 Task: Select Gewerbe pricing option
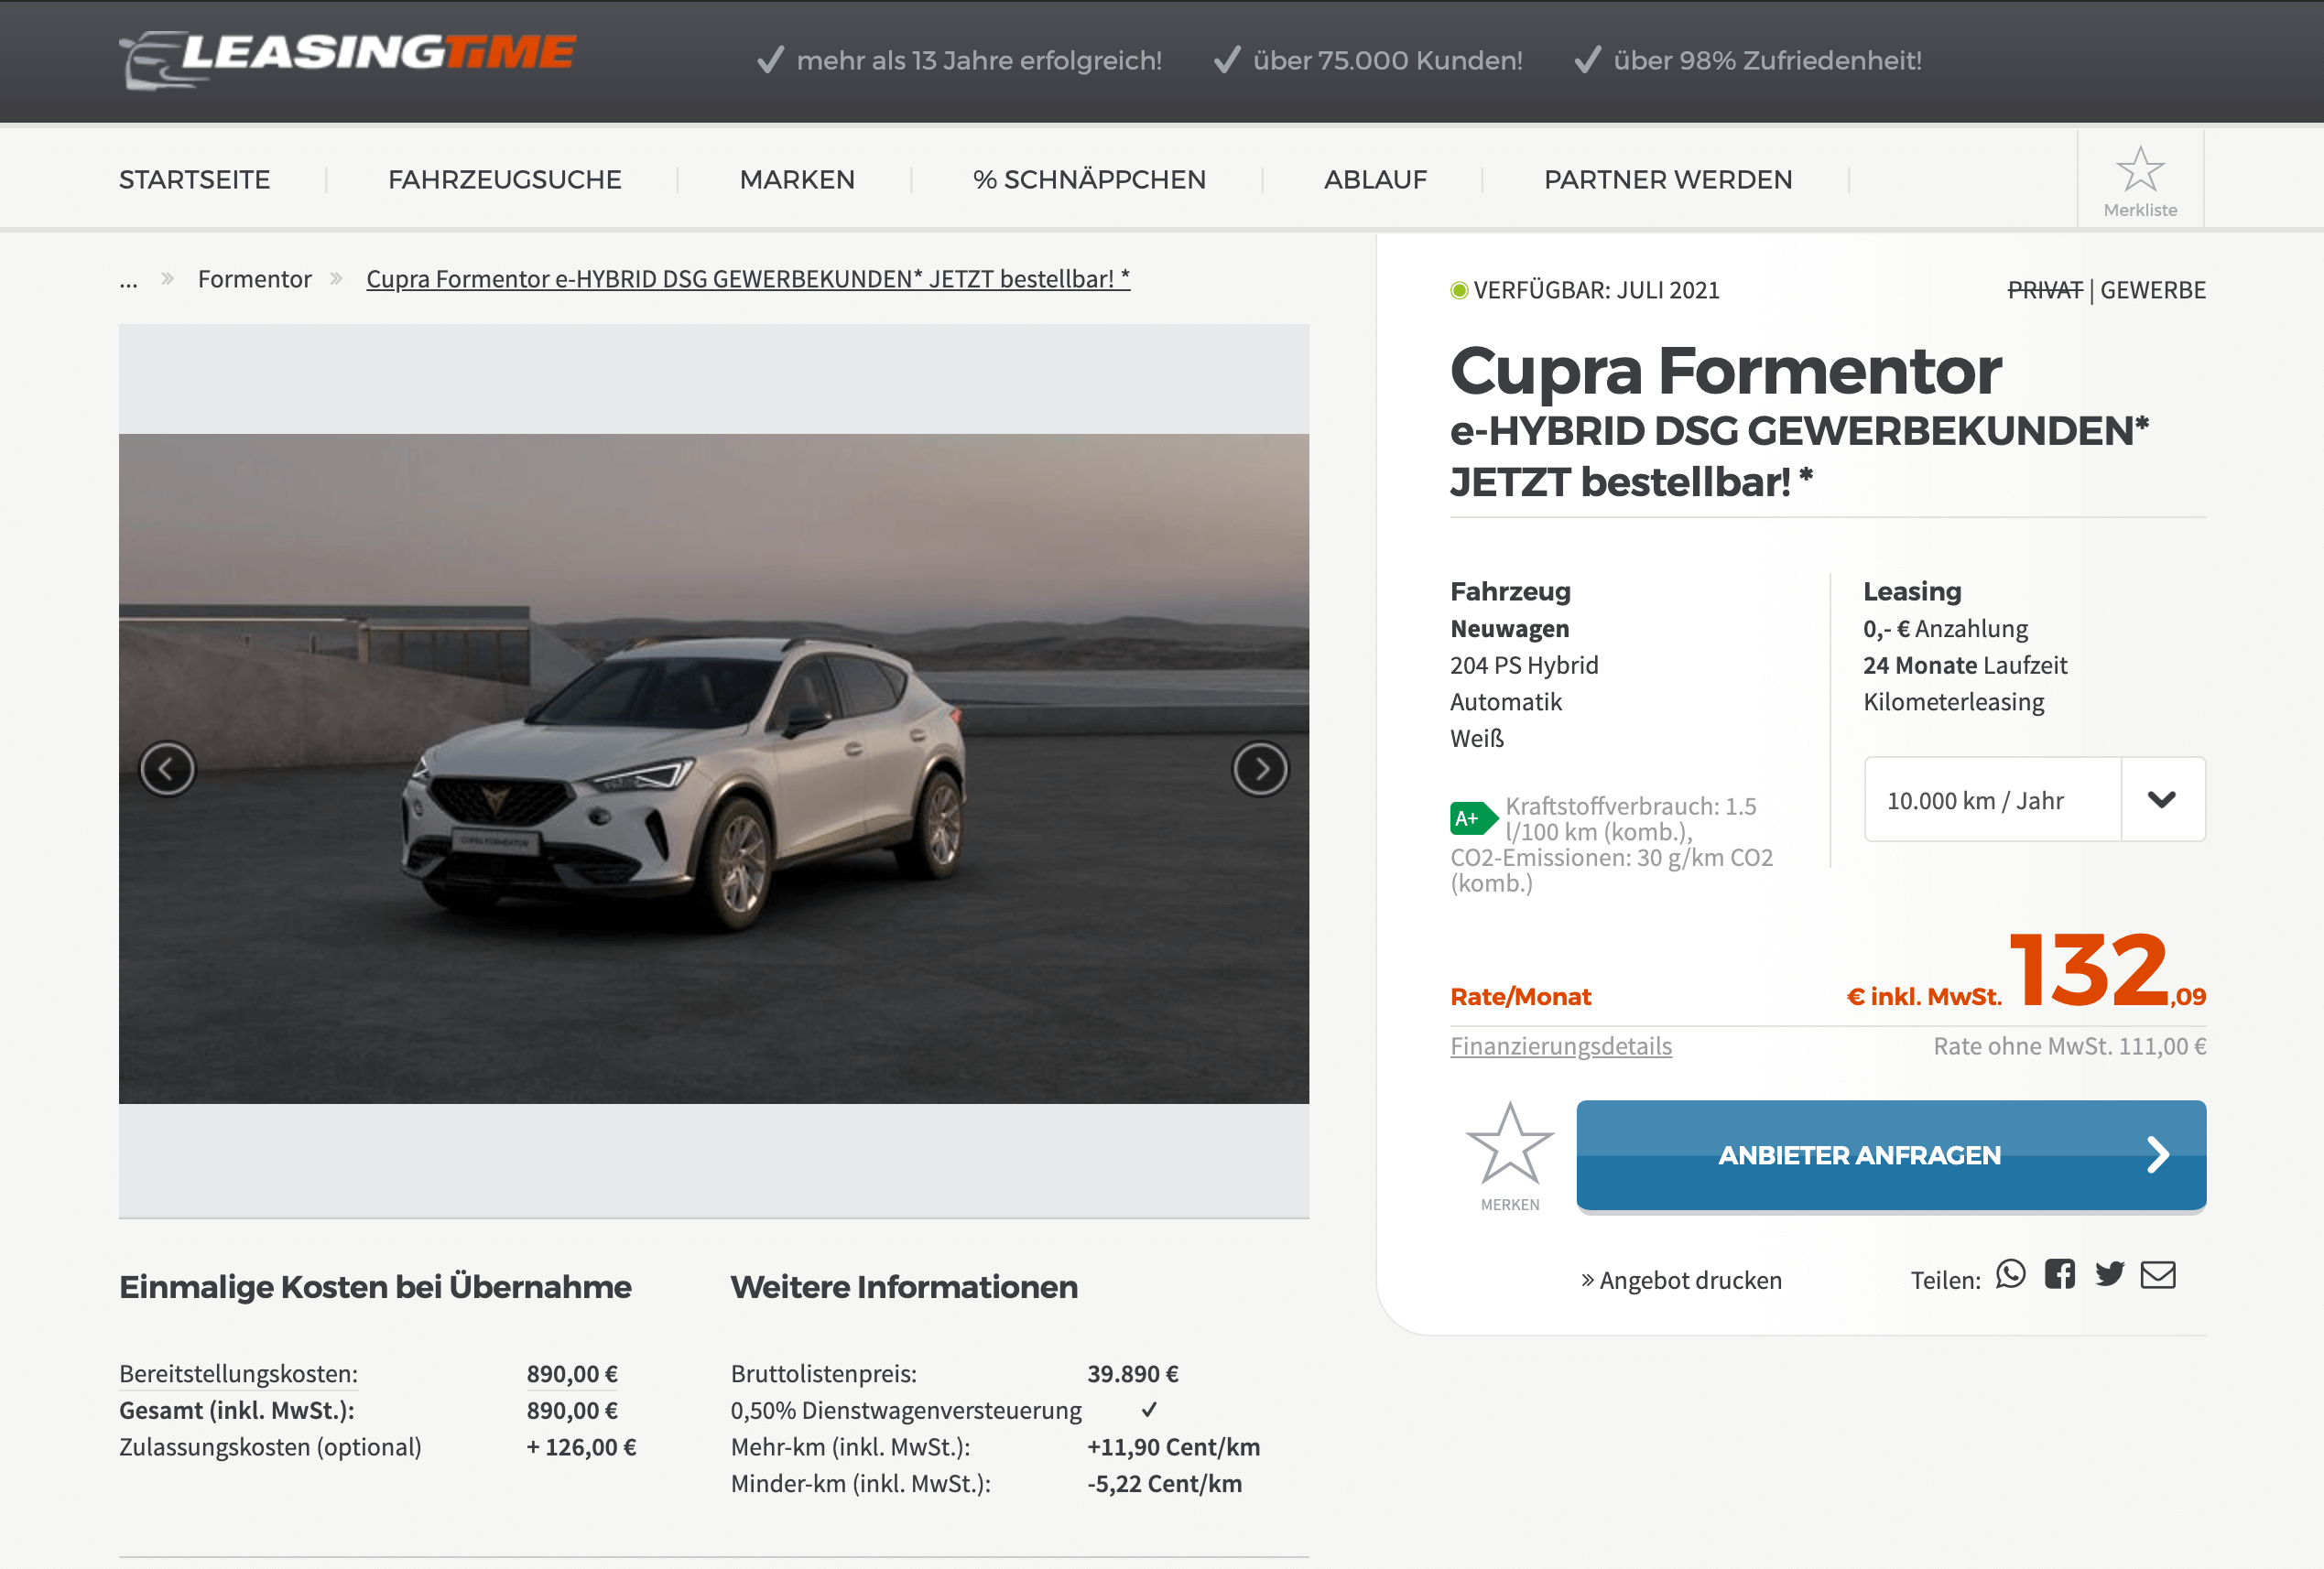[x=2152, y=290]
